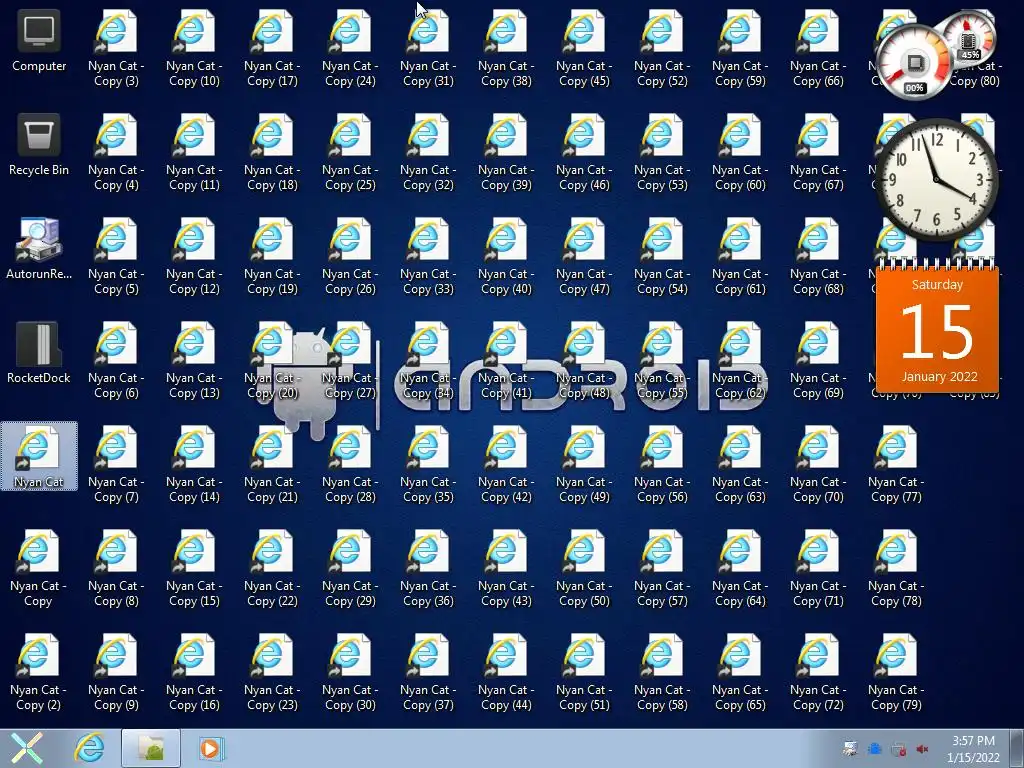The image size is (1024, 768).
Task: Click the taskbar clock showing 3:57 PM
Action: (973, 749)
